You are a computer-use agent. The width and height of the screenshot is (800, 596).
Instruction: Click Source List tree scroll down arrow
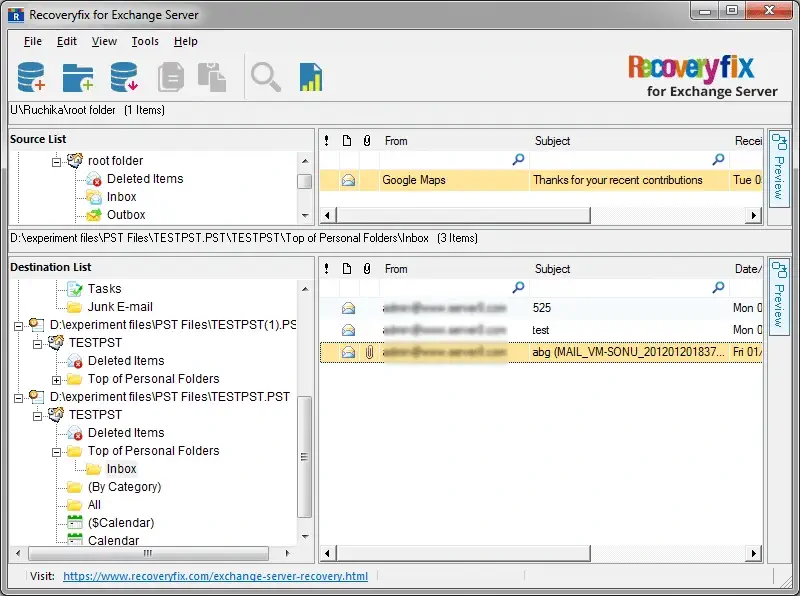pyautogui.click(x=305, y=216)
